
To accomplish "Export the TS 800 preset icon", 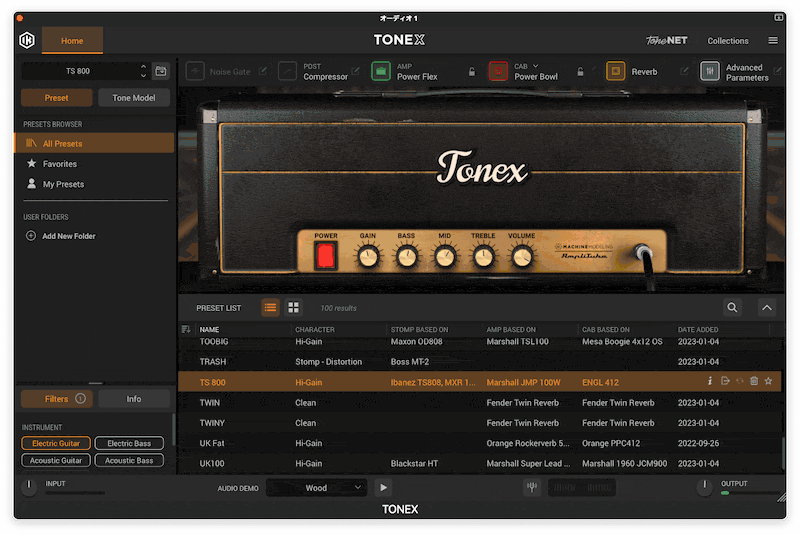I will tap(725, 381).
